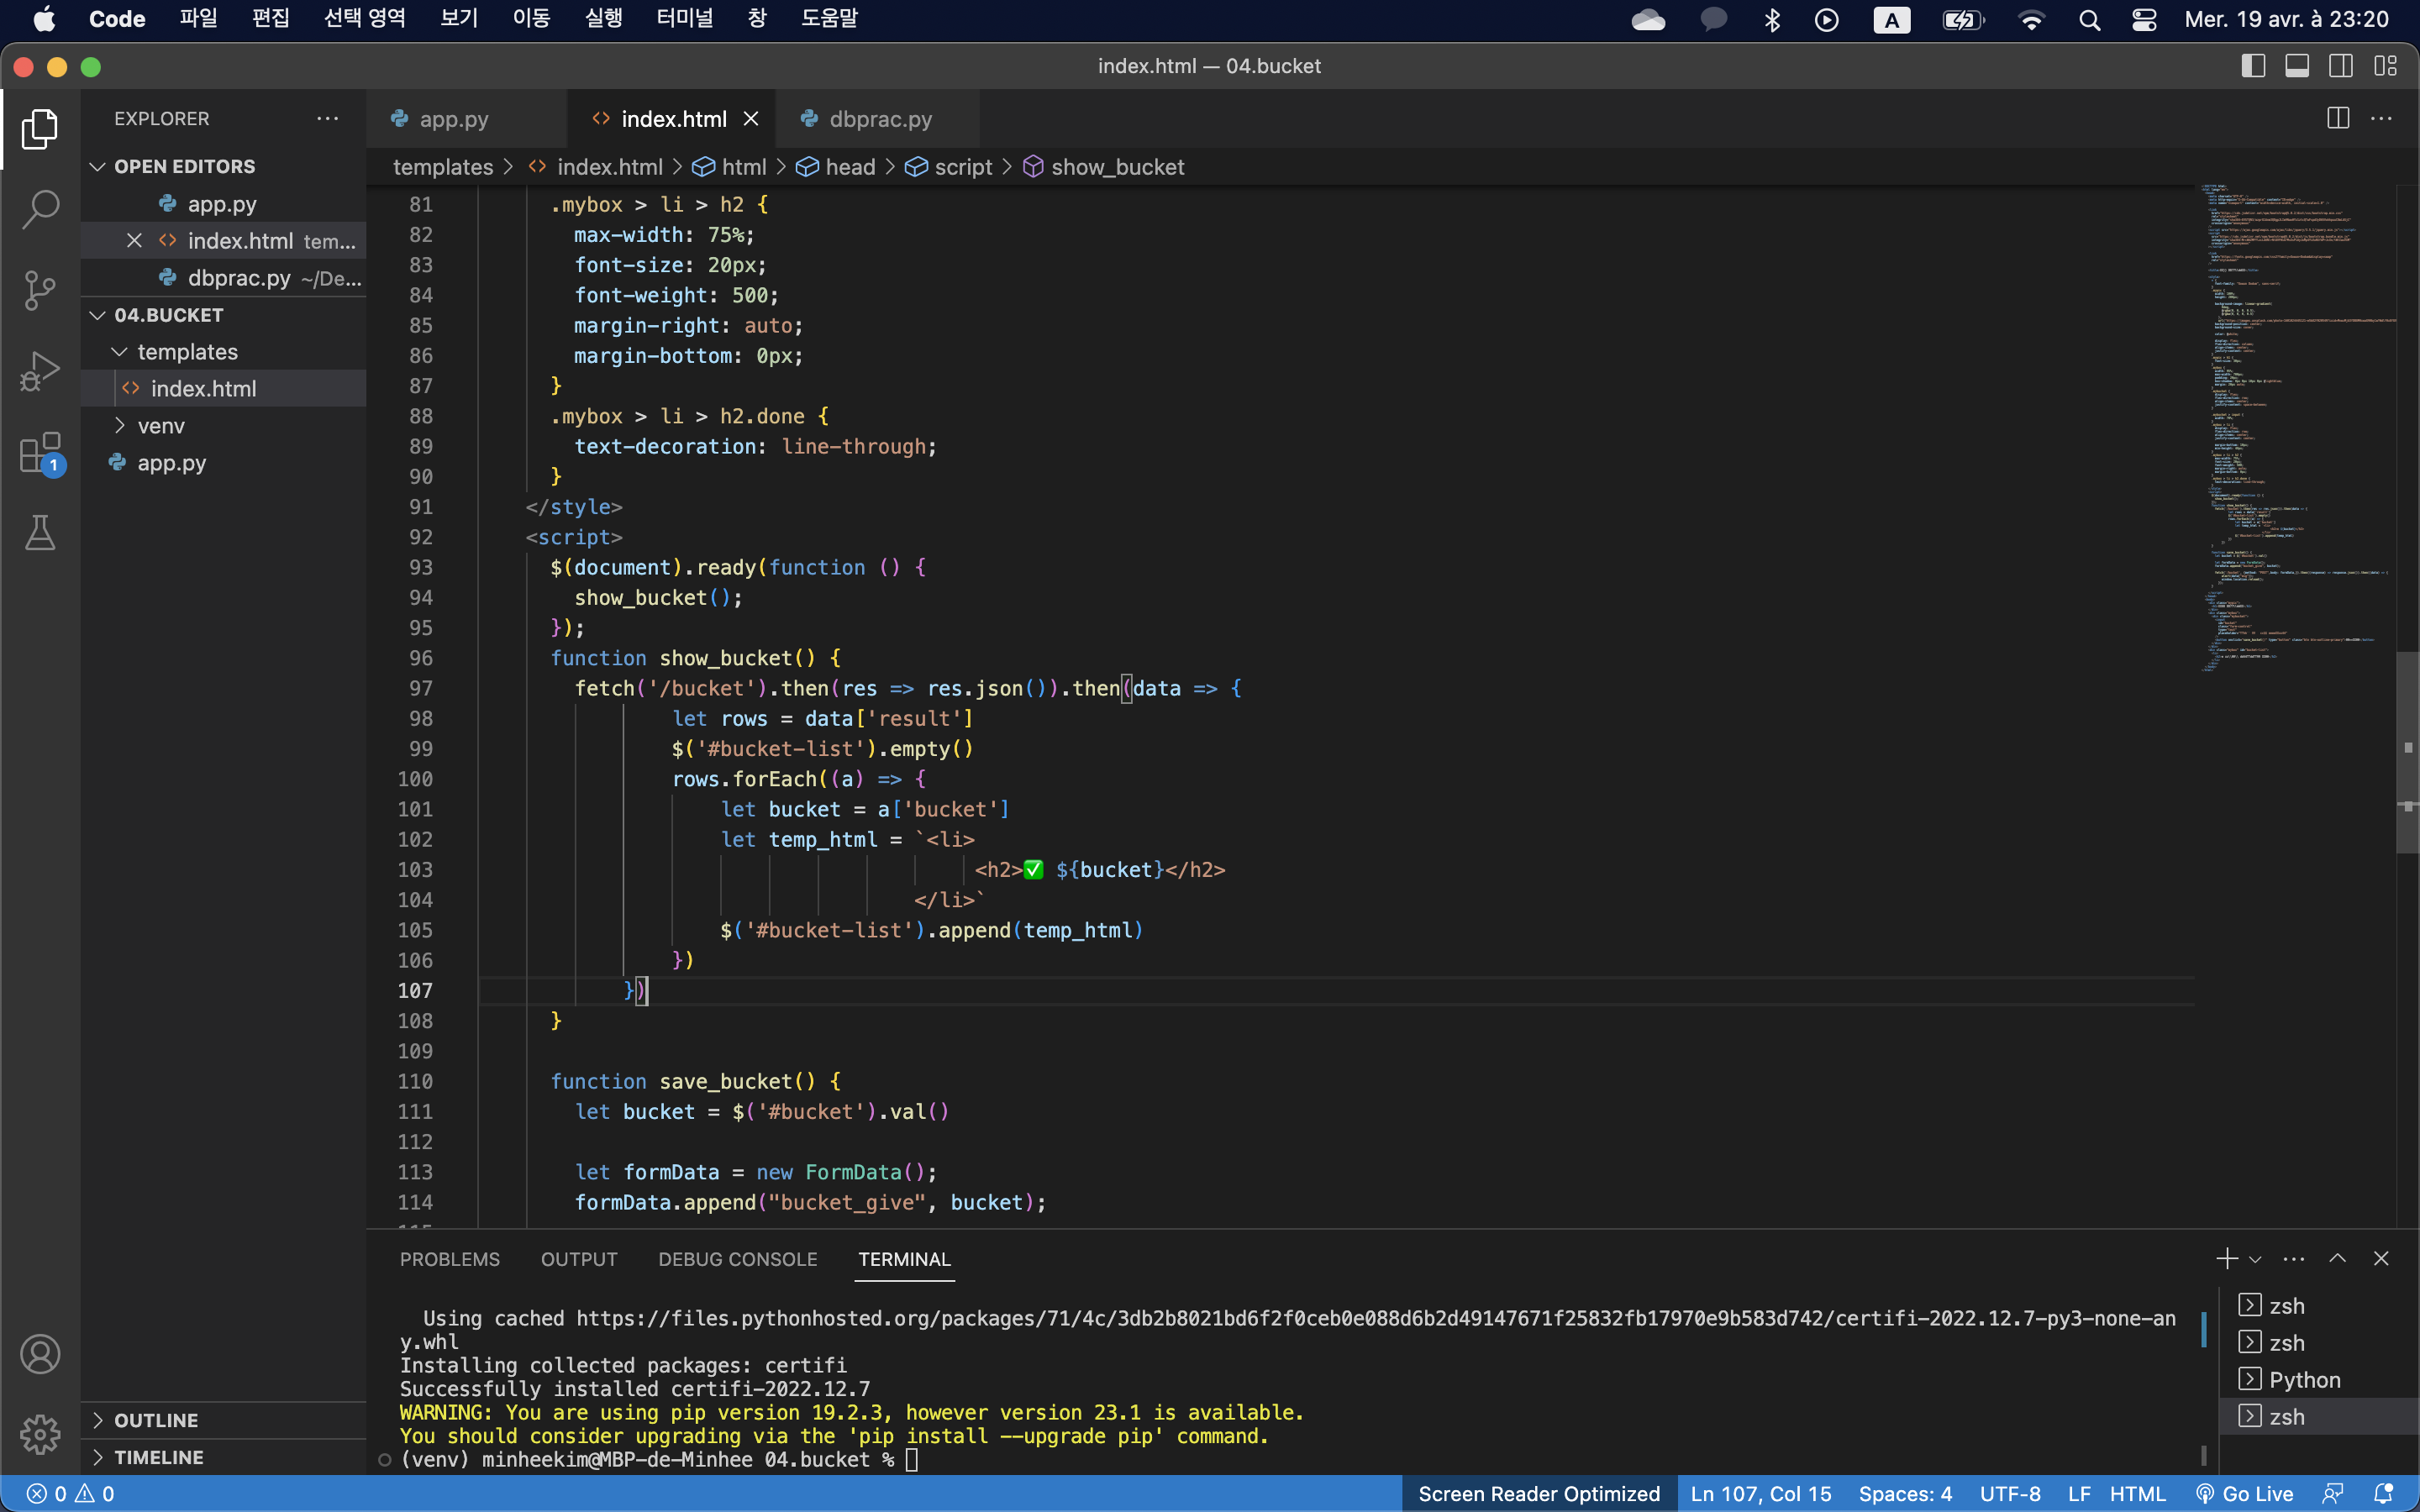The image size is (2420, 1512).
Task: Change file encoding UTF-8
Action: click(x=2010, y=1494)
